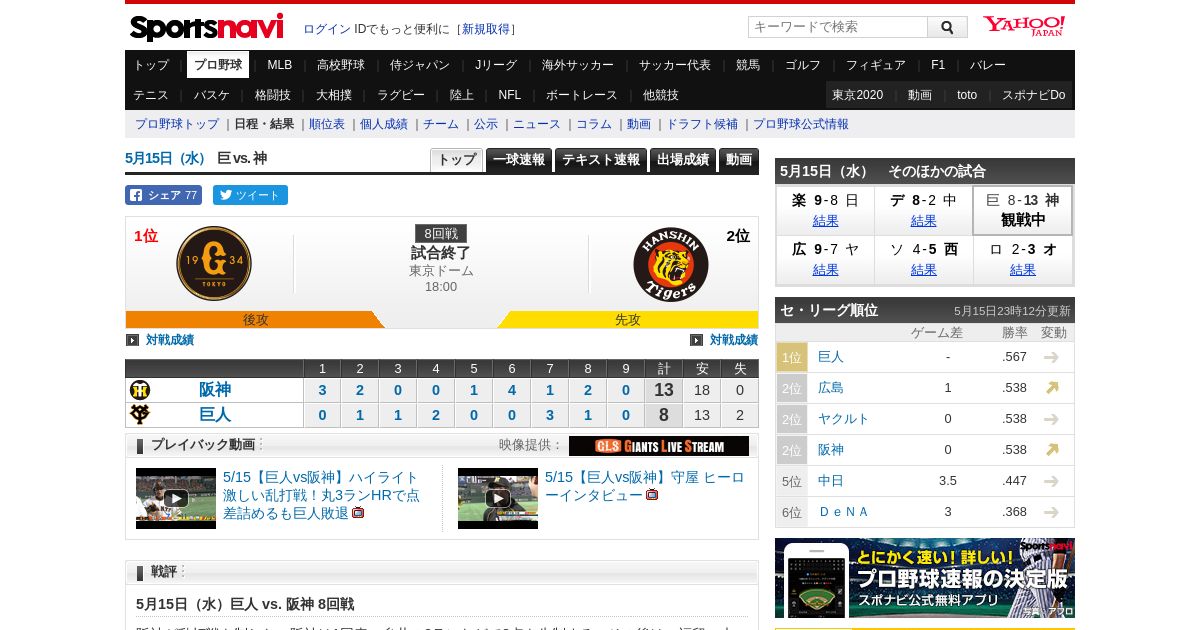The width and height of the screenshot is (1200, 630).
Task: Open the 高校野球 nav item
Action: (x=341, y=65)
